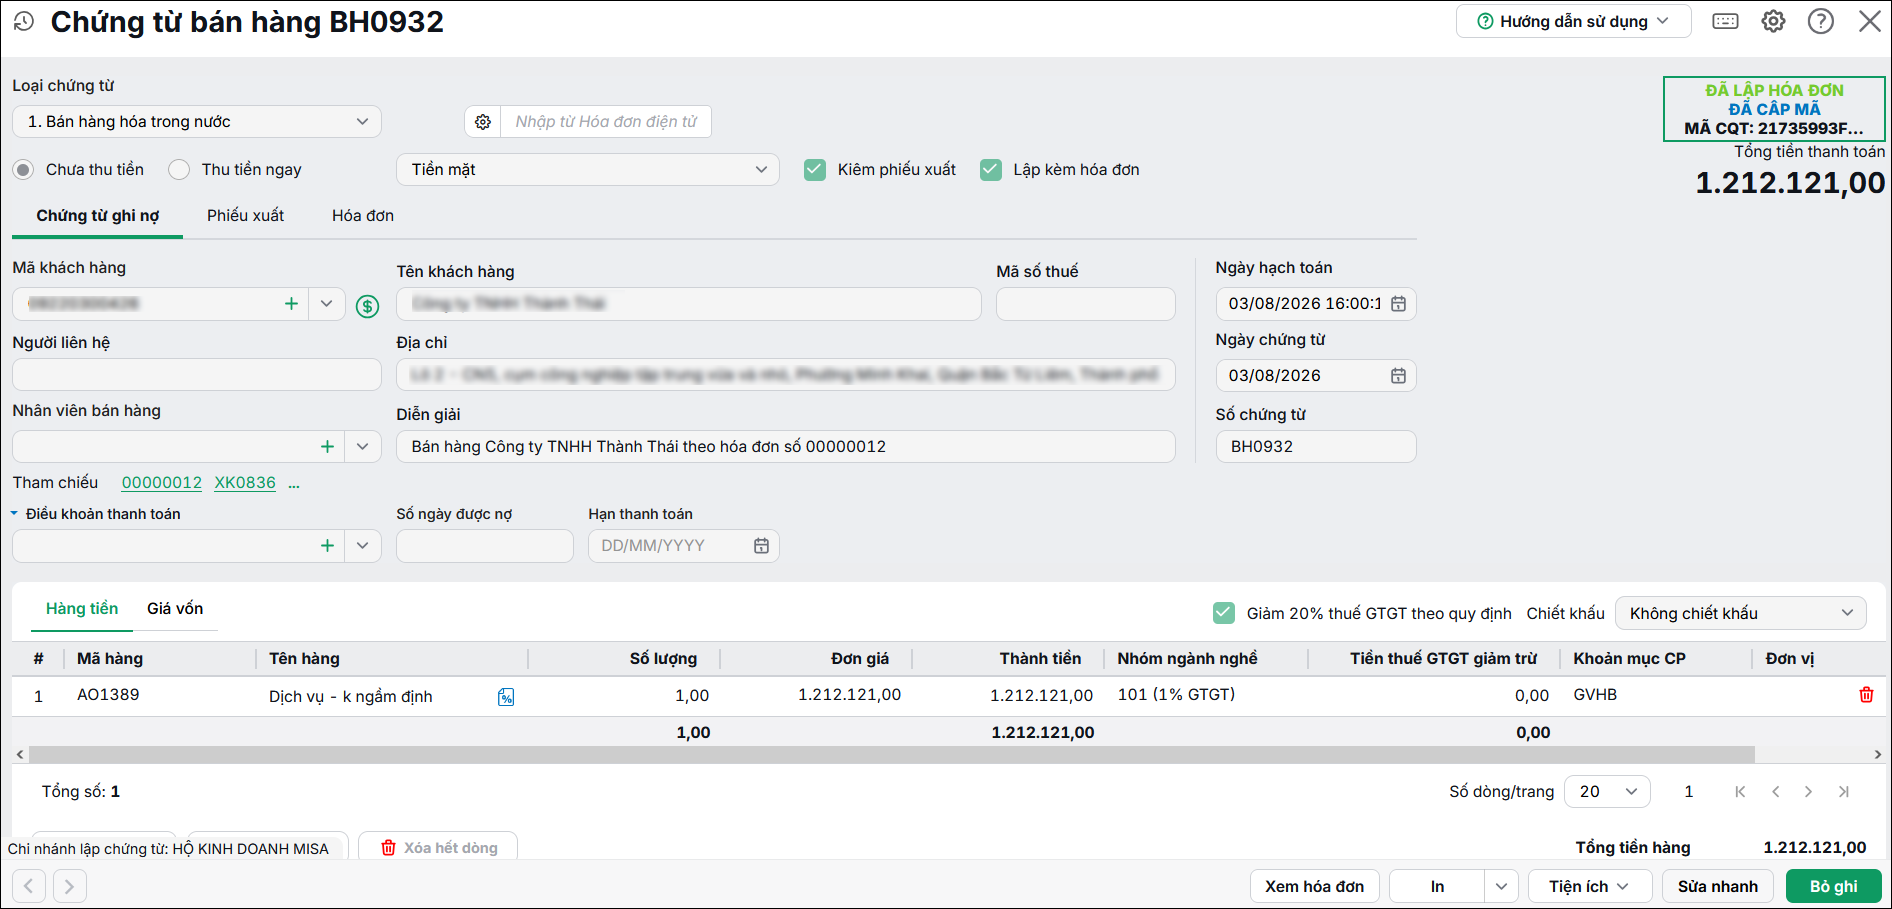Screen dimensions: 1892x909
Task: Switch to Phiếu xuất tab
Action: tap(245, 216)
